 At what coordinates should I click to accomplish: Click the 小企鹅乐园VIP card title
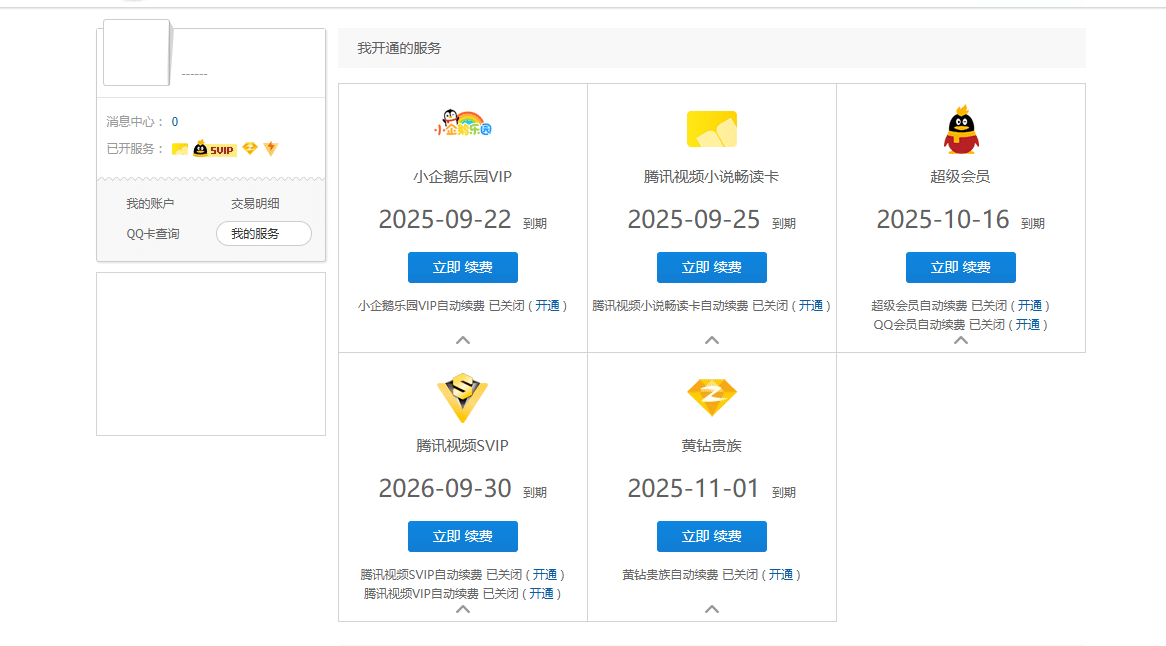[x=463, y=177]
